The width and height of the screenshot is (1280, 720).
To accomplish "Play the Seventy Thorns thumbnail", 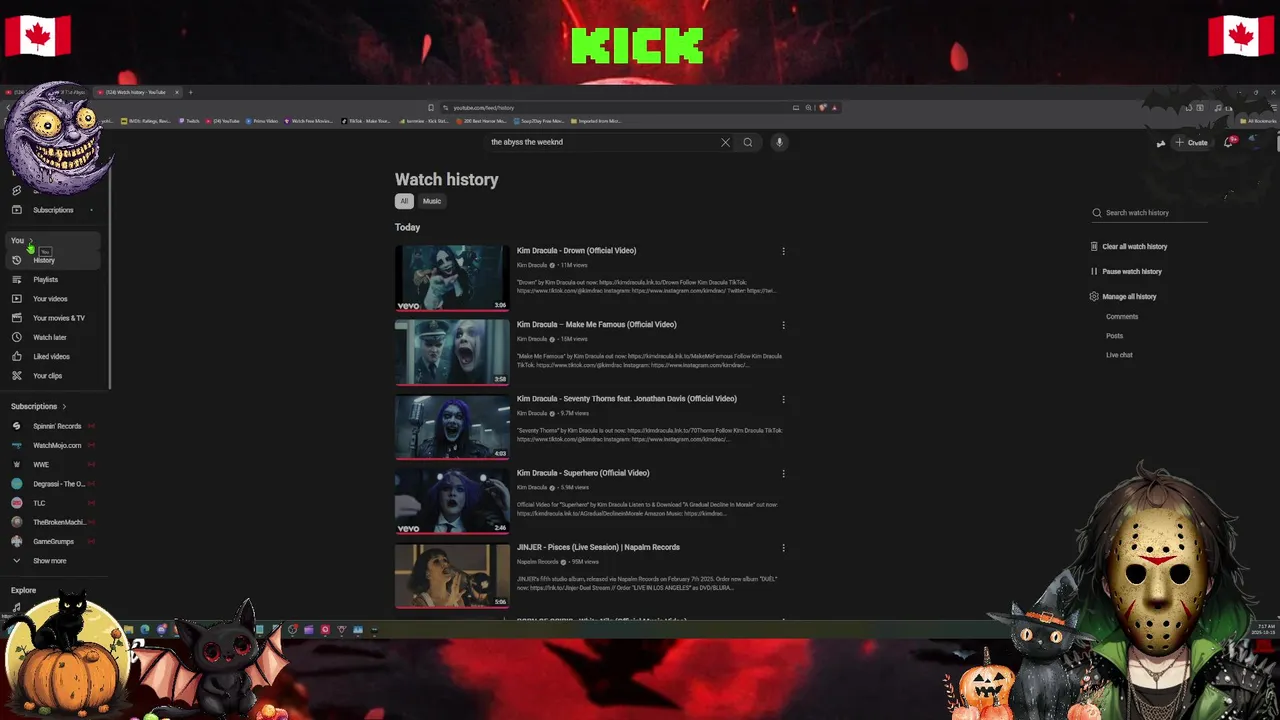I will pyautogui.click(x=452, y=426).
